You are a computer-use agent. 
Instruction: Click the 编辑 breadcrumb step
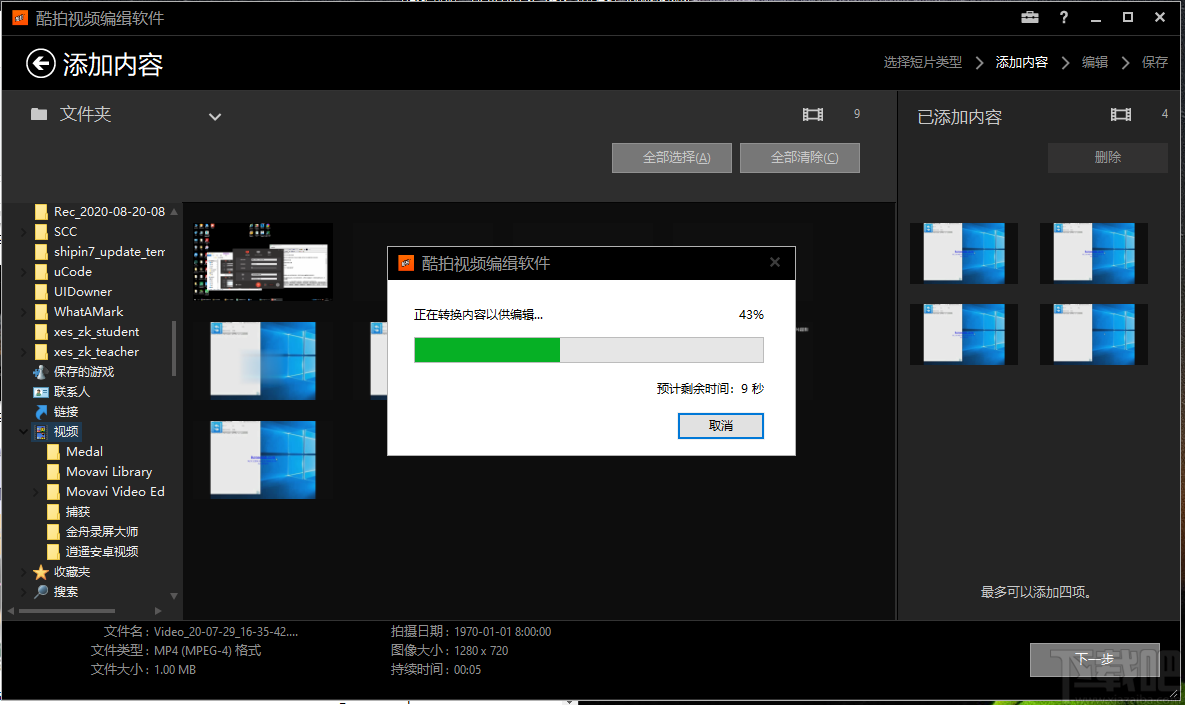[1094, 61]
